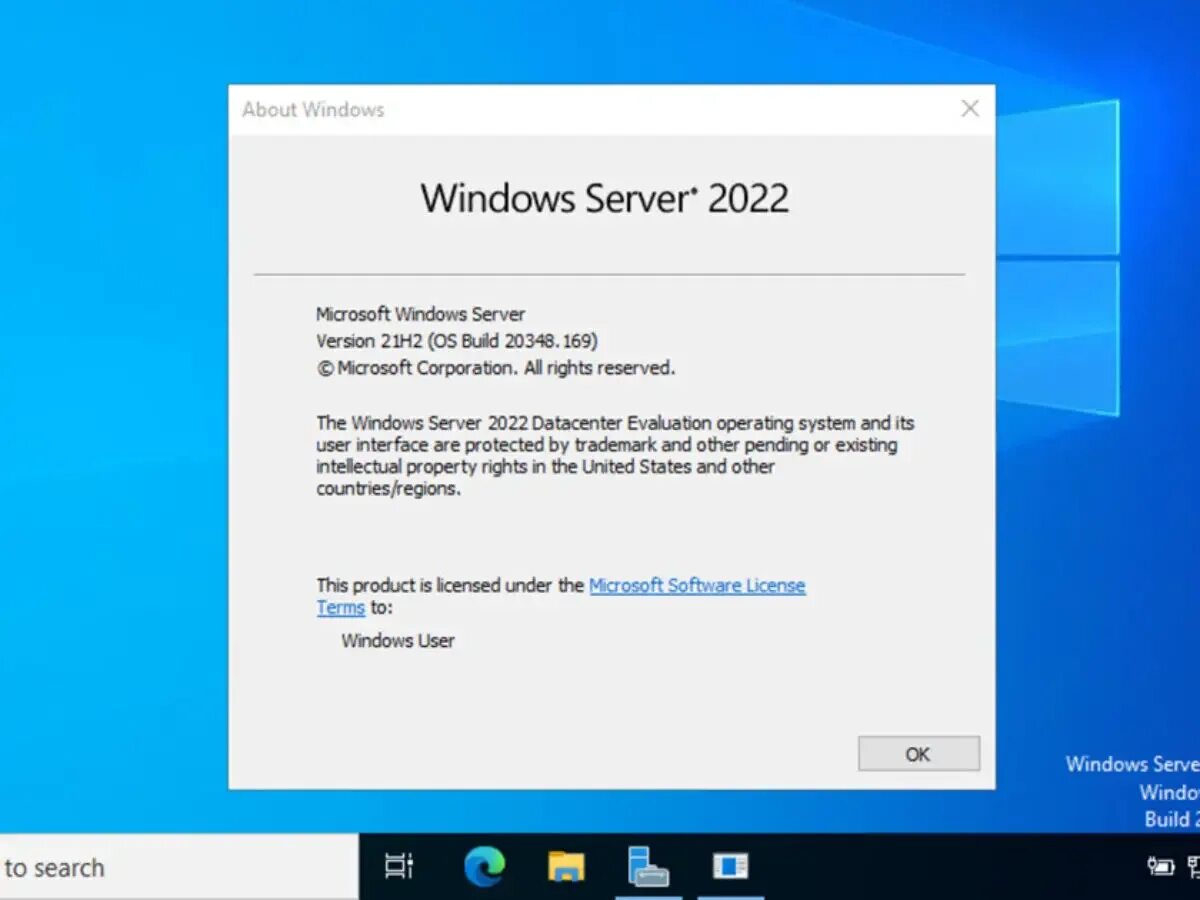The width and height of the screenshot is (1200, 900).
Task: Click the About Windows title text
Action: [313, 110]
